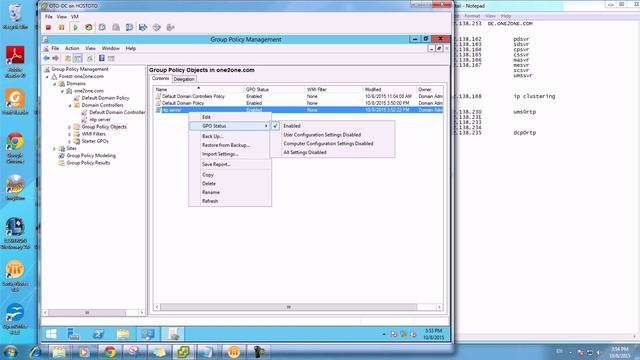Open Windows Media Player from host taskbar
This screenshot has height=360, width=640.
click(84, 352)
